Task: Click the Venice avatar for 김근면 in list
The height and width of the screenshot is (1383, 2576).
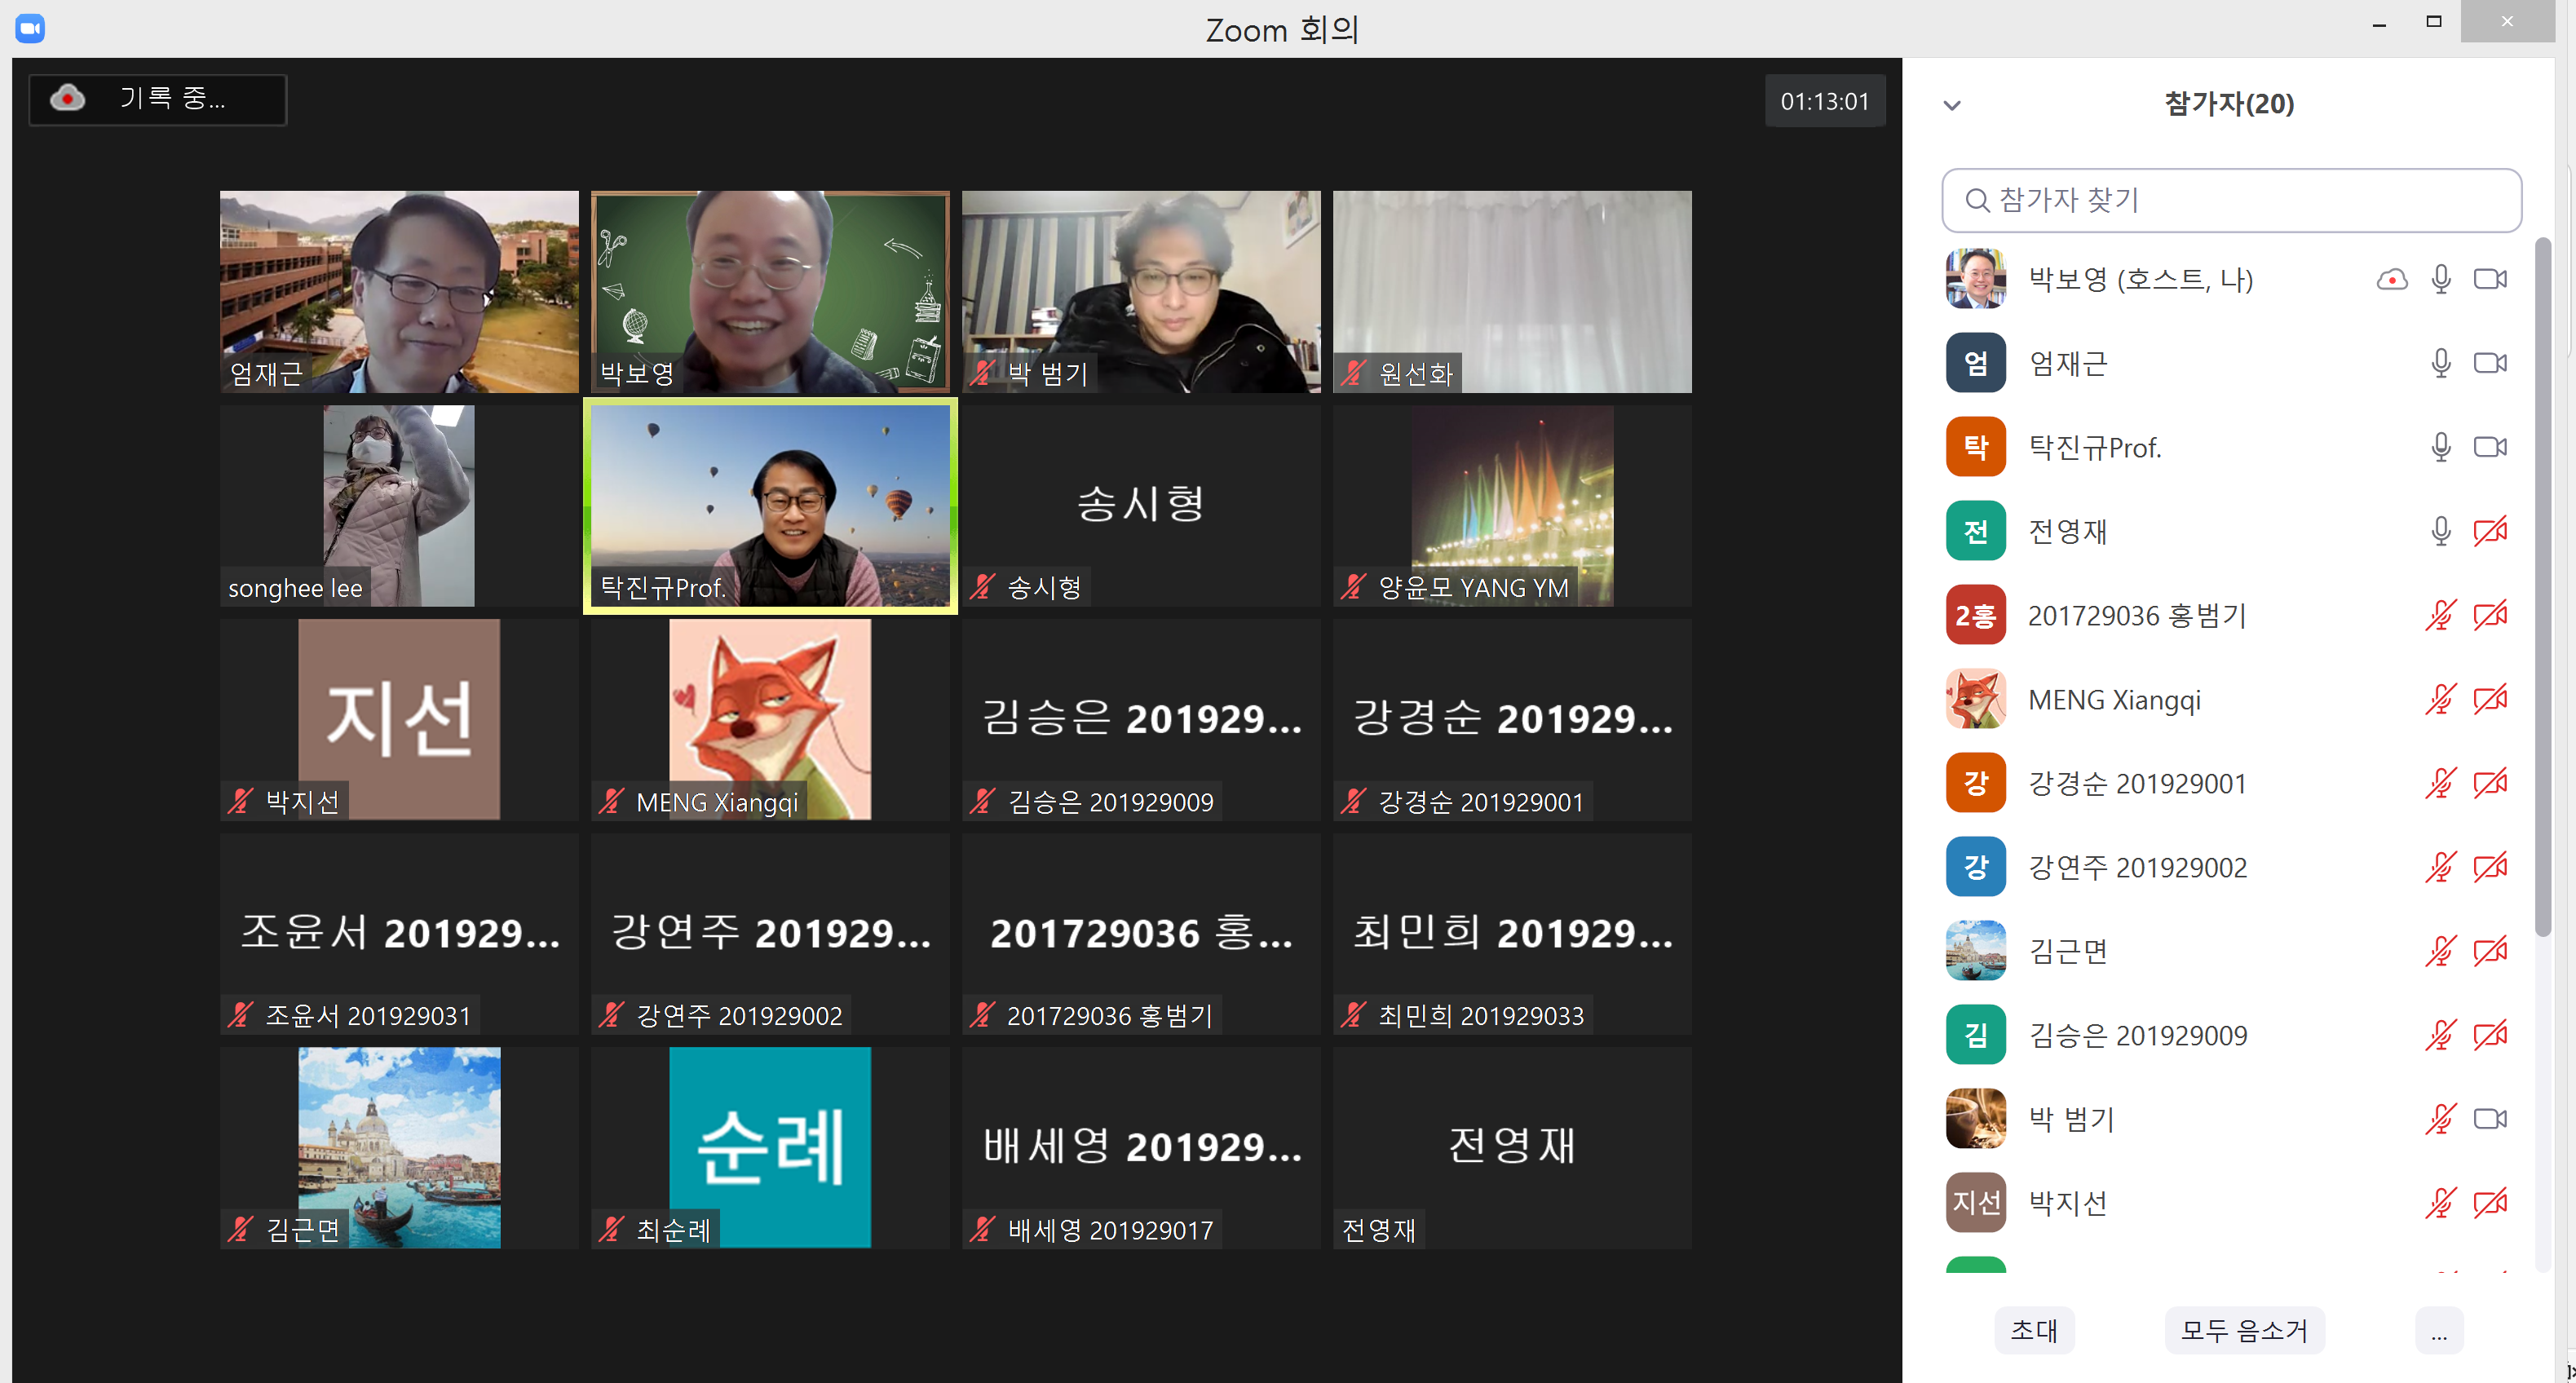Action: (x=1975, y=951)
